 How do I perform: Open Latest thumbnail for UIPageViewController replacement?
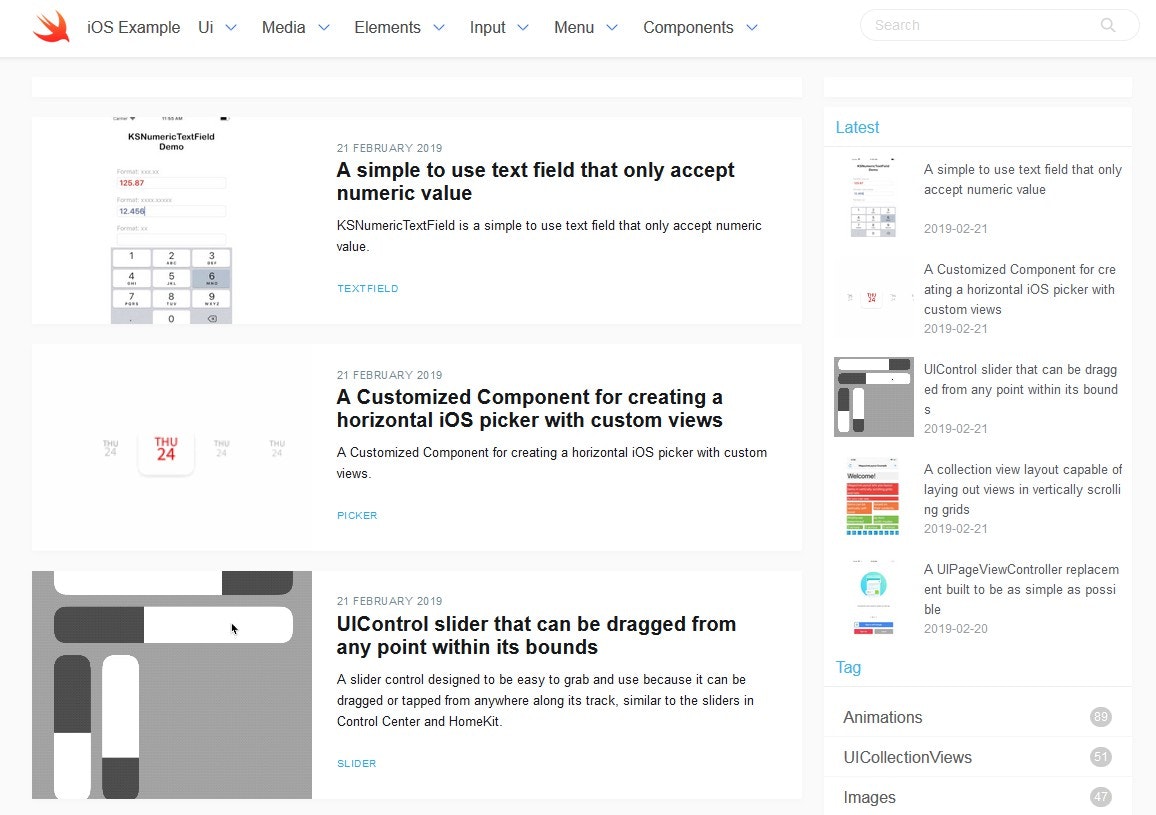[x=874, y=597]
